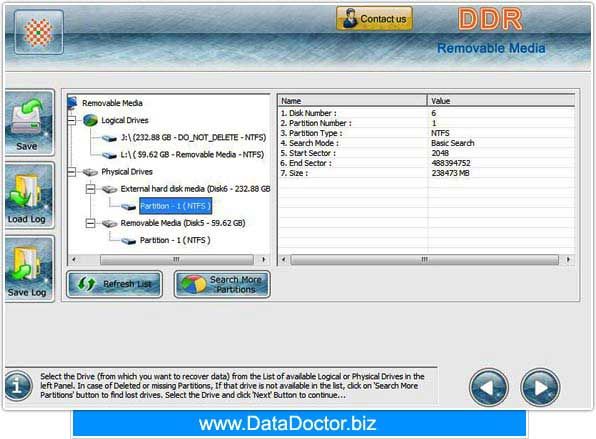Select the Logical Drives globe icon
The width and height of the screenshot is (596, 439).
(x=90, y=120)
